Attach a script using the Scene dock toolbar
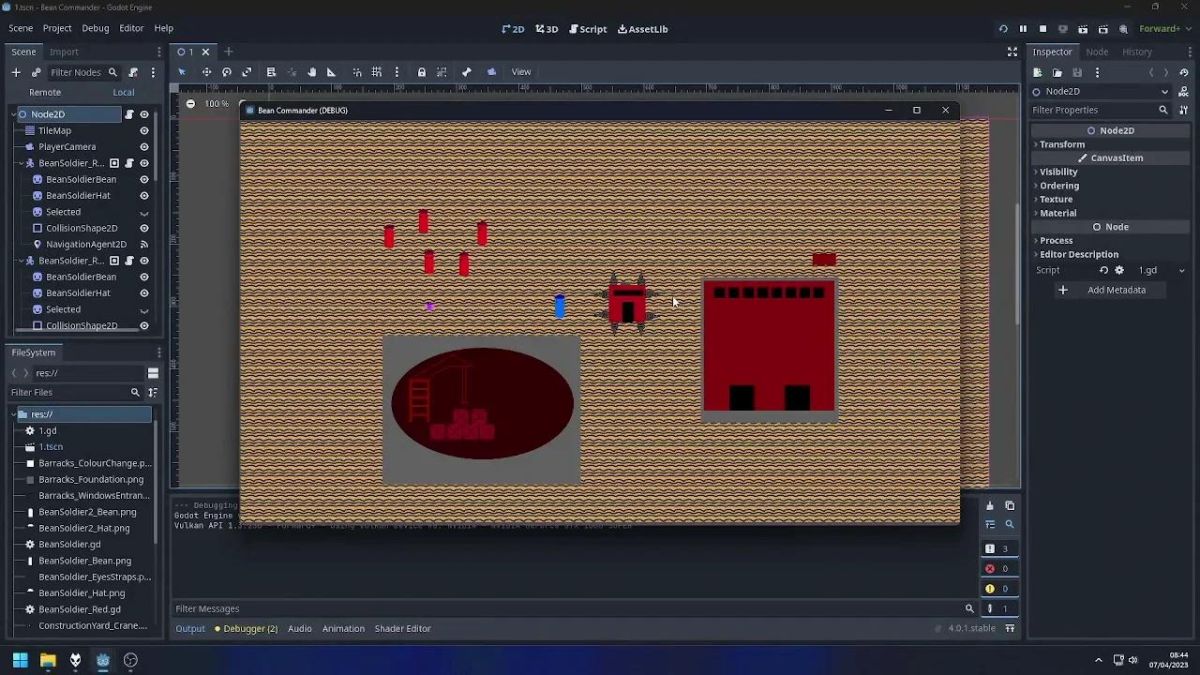Image resolution: width=1200 pixels, height=675 pixels. tap(133, 72)
